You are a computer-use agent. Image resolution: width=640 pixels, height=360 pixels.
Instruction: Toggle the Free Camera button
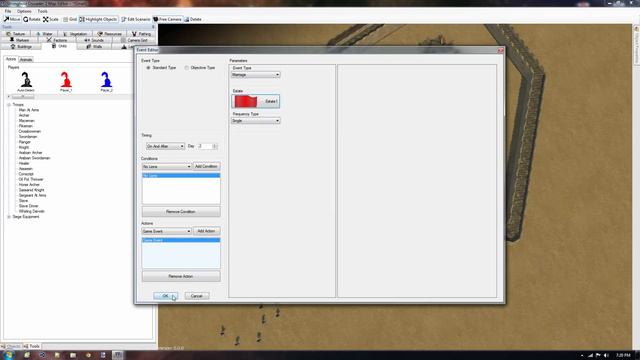(167, 19)
